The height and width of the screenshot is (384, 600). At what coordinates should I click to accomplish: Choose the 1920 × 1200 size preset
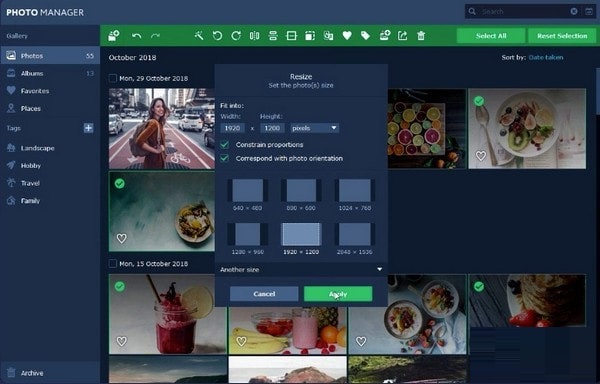coord(301,239)
